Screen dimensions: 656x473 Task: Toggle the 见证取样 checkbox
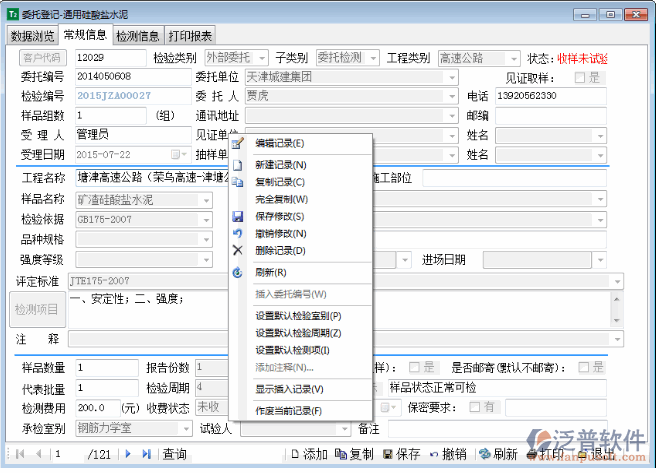tap(581, 77)
